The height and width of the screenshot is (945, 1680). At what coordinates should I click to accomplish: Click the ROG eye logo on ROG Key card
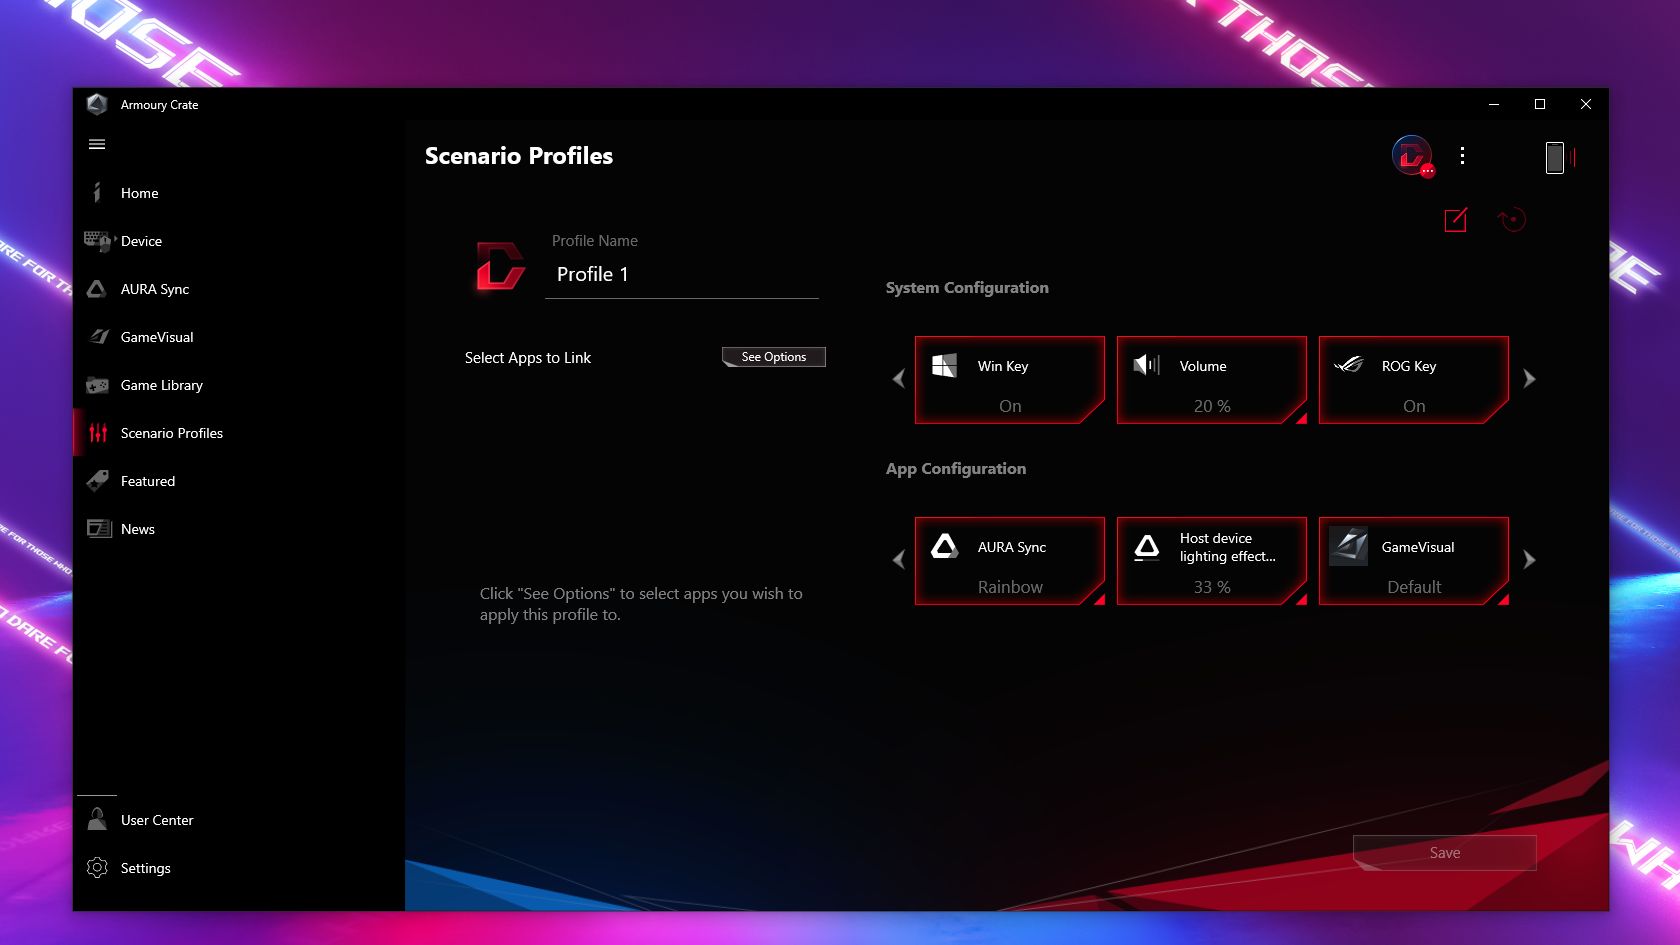pyautogui.click(x=1348, y=365)
